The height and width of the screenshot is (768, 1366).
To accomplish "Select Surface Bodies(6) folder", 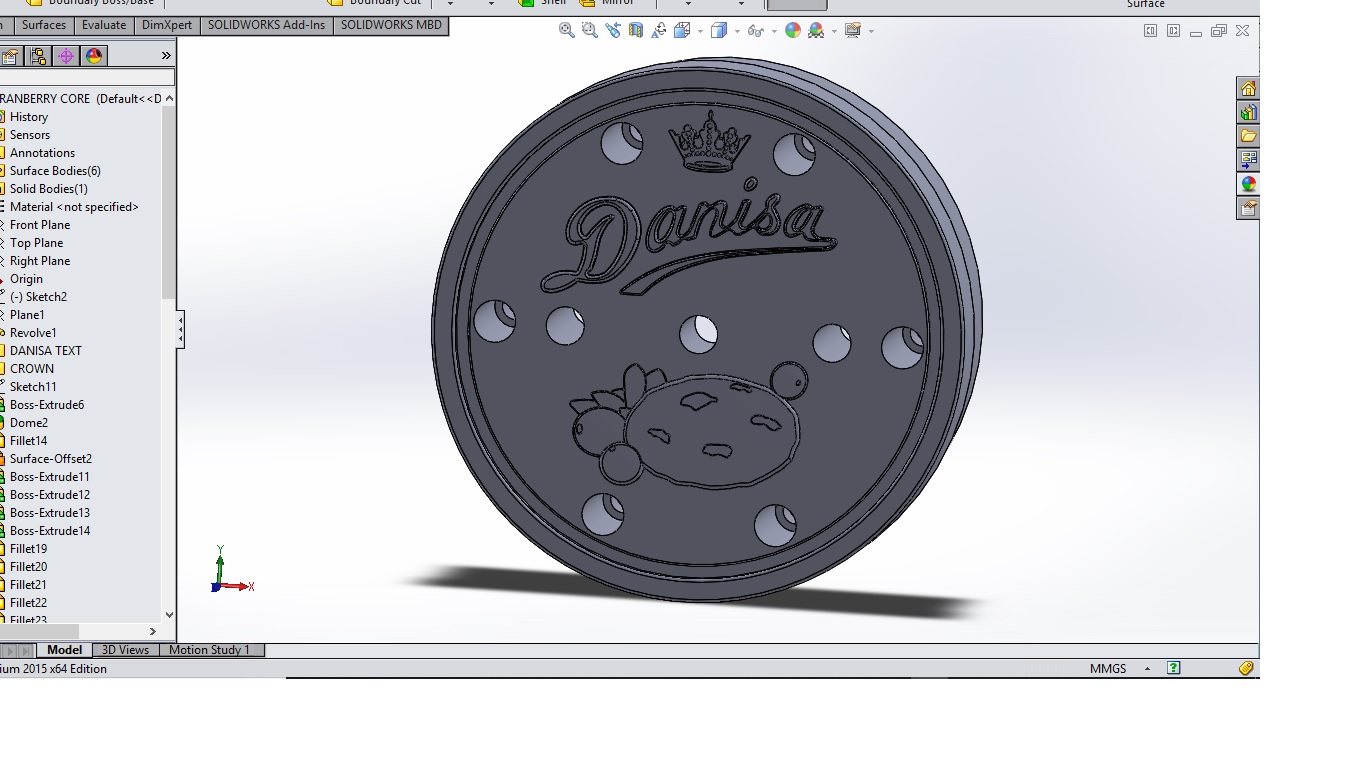I will click(55, 171).
